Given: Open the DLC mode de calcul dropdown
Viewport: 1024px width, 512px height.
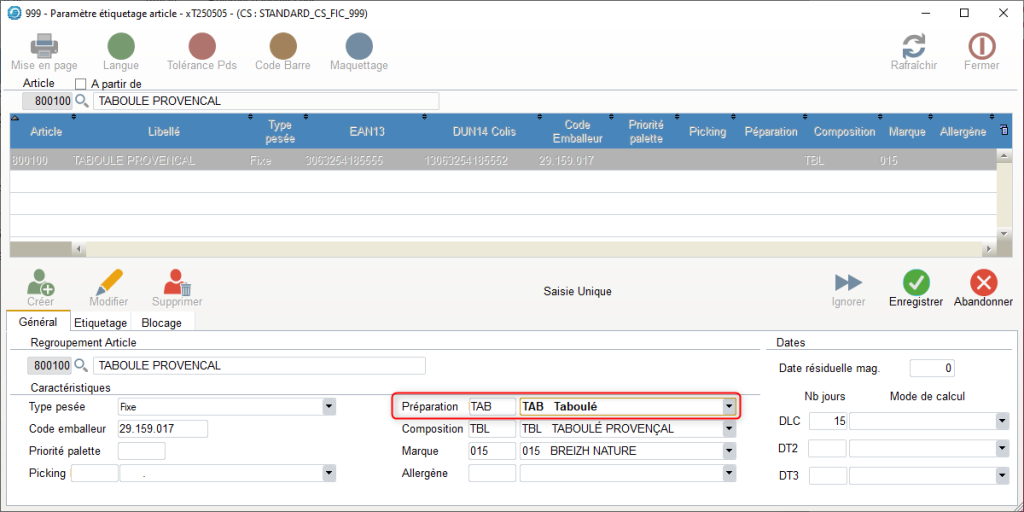Looking at the screenshot, I should (x=1002, y=422).
